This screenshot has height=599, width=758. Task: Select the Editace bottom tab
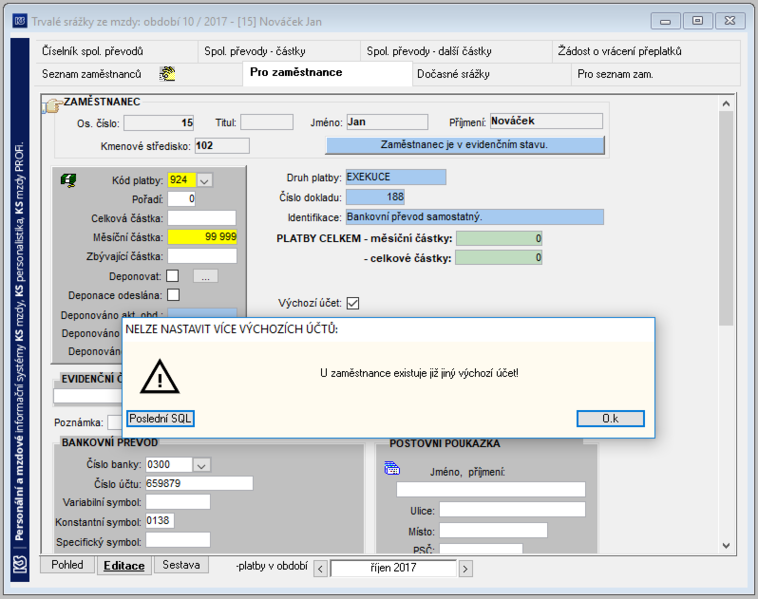pyautogui.click(x=124, y=566)
